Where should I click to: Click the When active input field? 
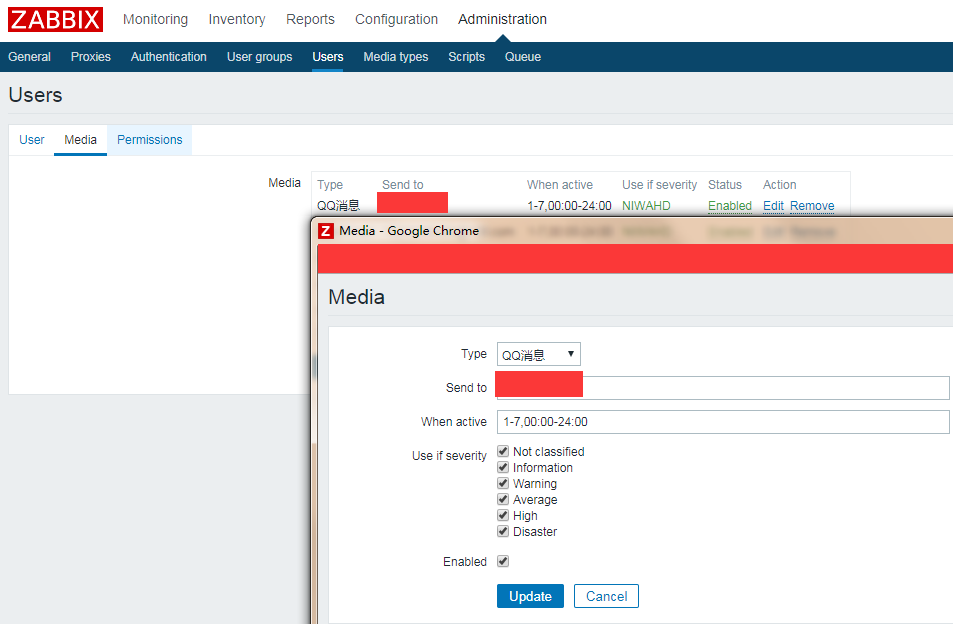[723, 422]
